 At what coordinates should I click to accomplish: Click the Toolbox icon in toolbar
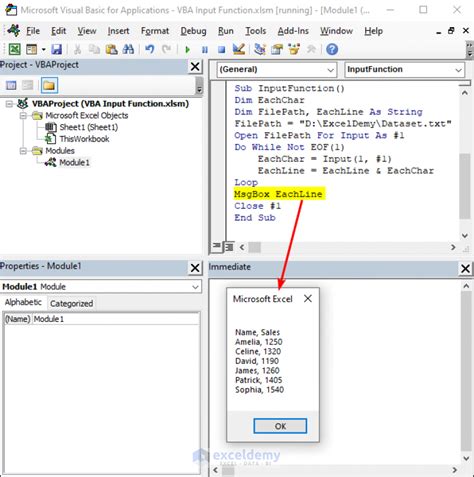tap(311, 49)
